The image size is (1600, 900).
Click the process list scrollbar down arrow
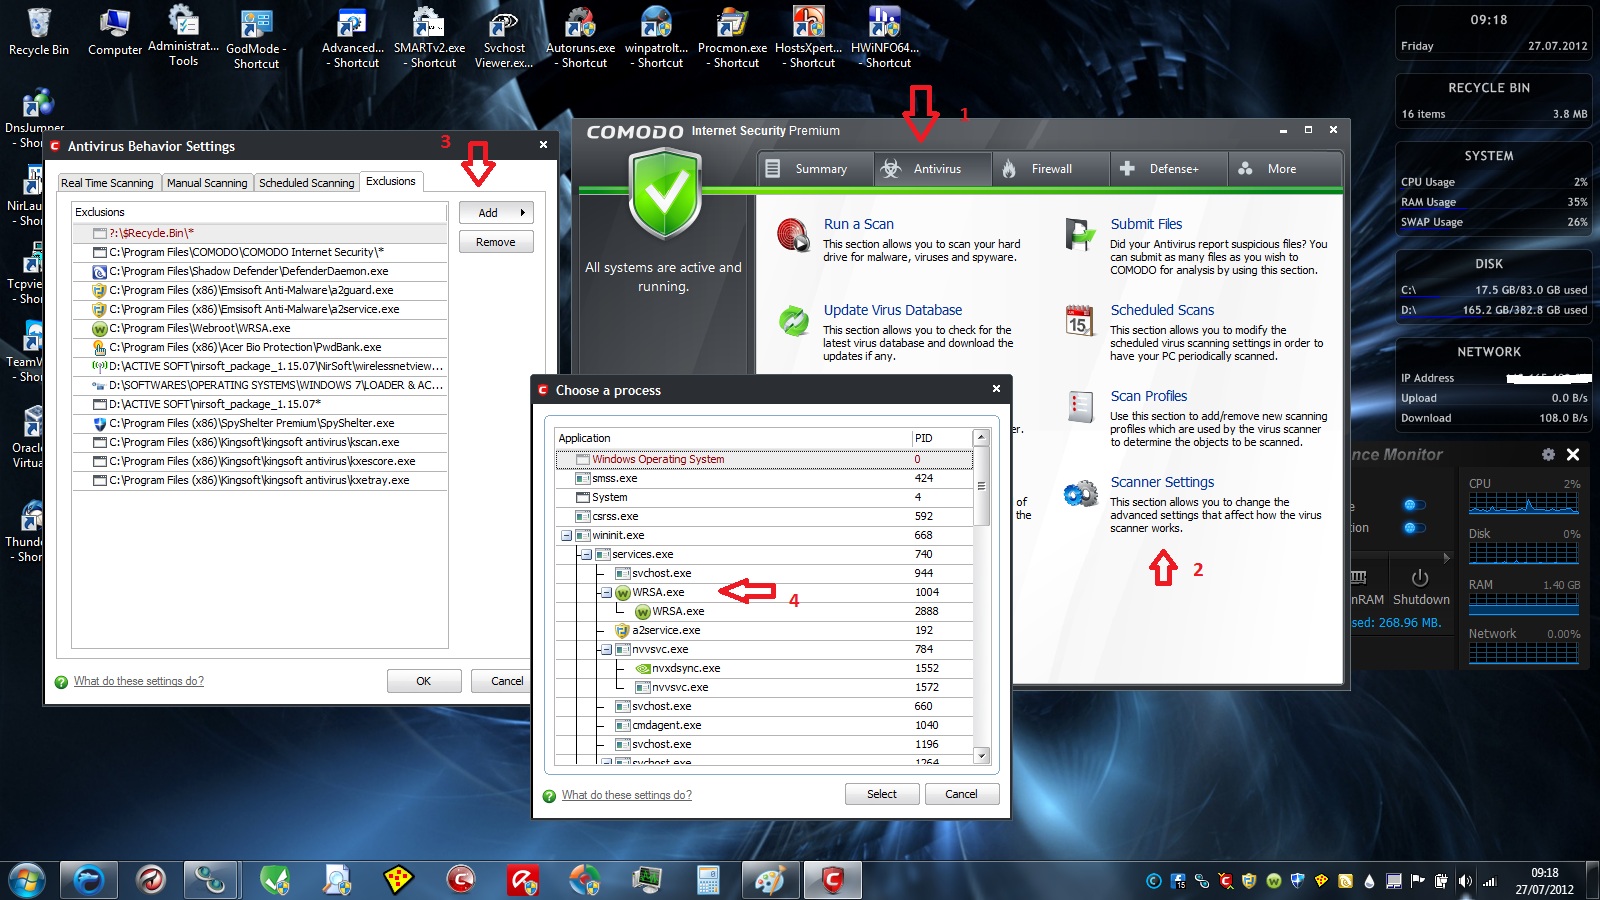click(x=981, y=756)
